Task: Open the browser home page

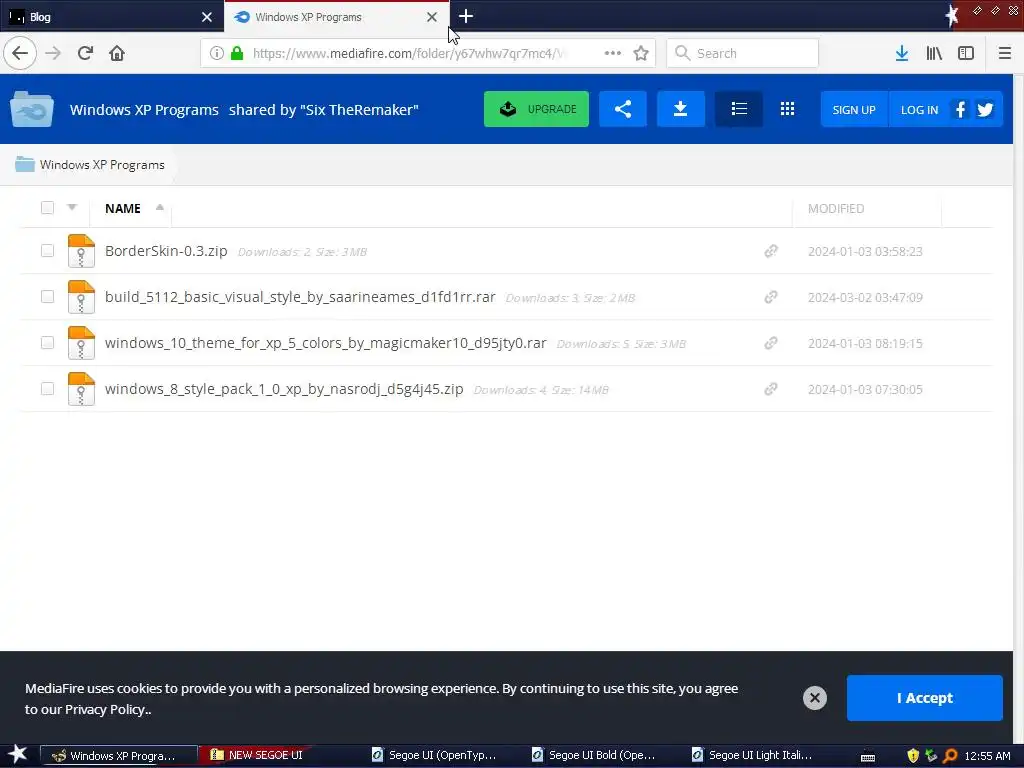Action: pyautogui.click(x=117, y=53)
